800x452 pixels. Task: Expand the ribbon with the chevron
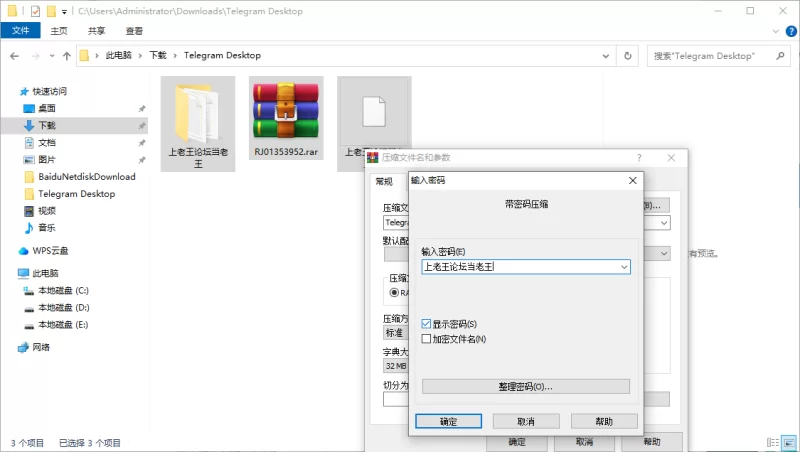(x=776, y=31)
